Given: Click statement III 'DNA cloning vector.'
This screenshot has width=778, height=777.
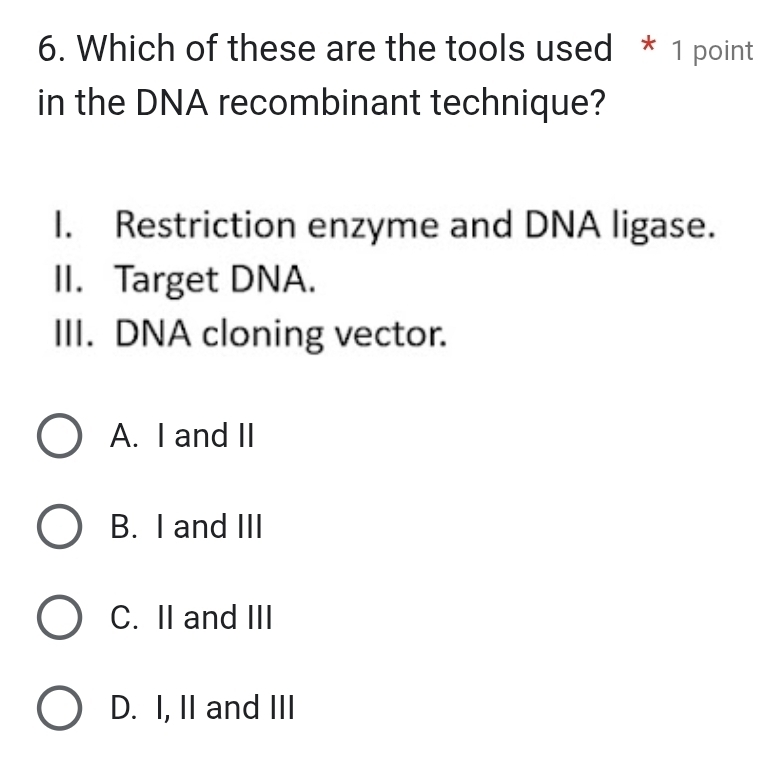Looking at the screenshot, I should (251, 334).
